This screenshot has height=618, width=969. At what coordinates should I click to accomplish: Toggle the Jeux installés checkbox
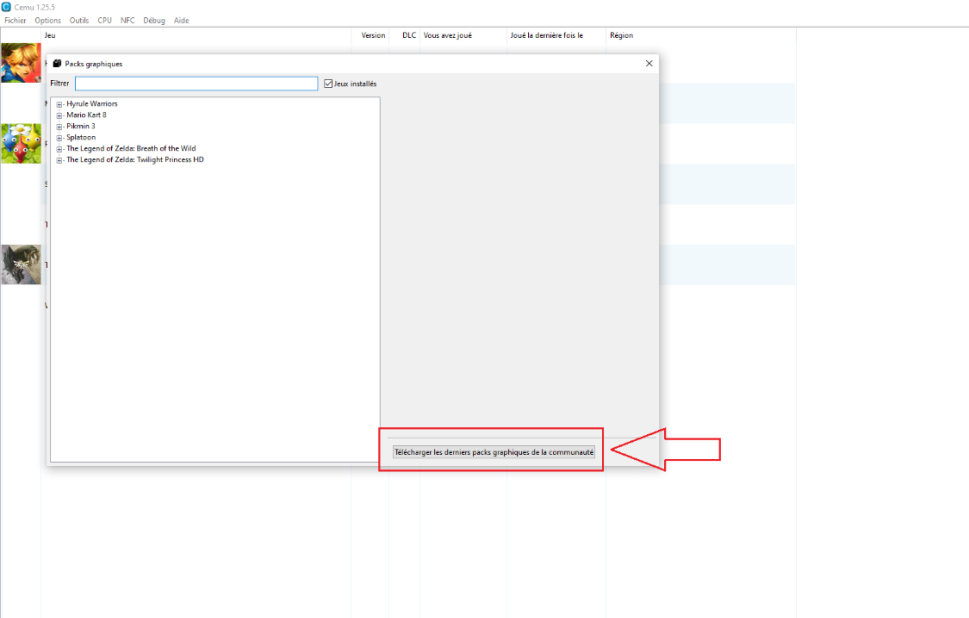click(x=328, y=84)
